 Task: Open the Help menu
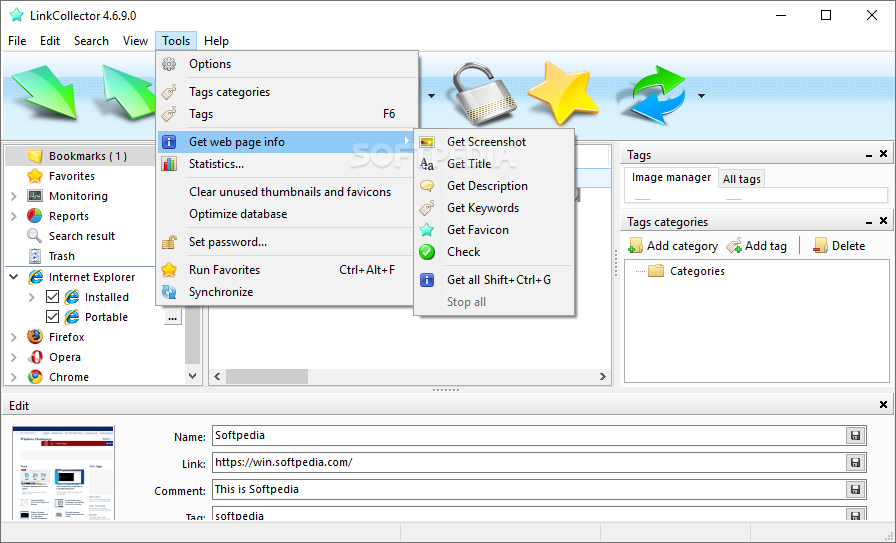pos(216,41)
